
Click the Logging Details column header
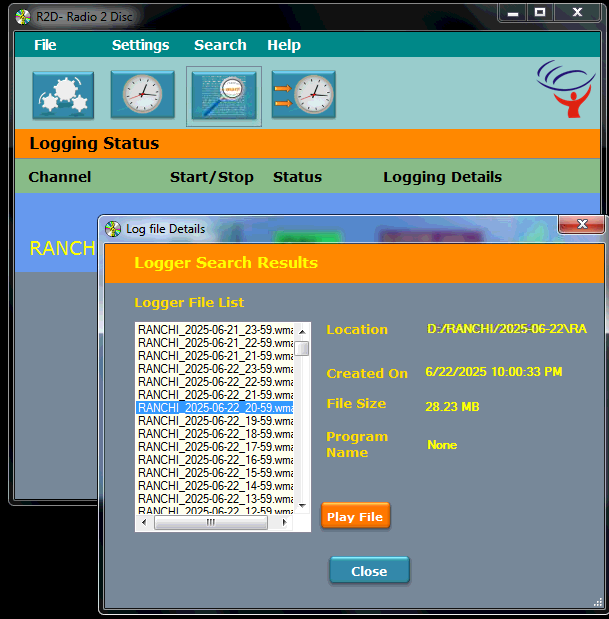pyautogui.click(x=442, y=177)
